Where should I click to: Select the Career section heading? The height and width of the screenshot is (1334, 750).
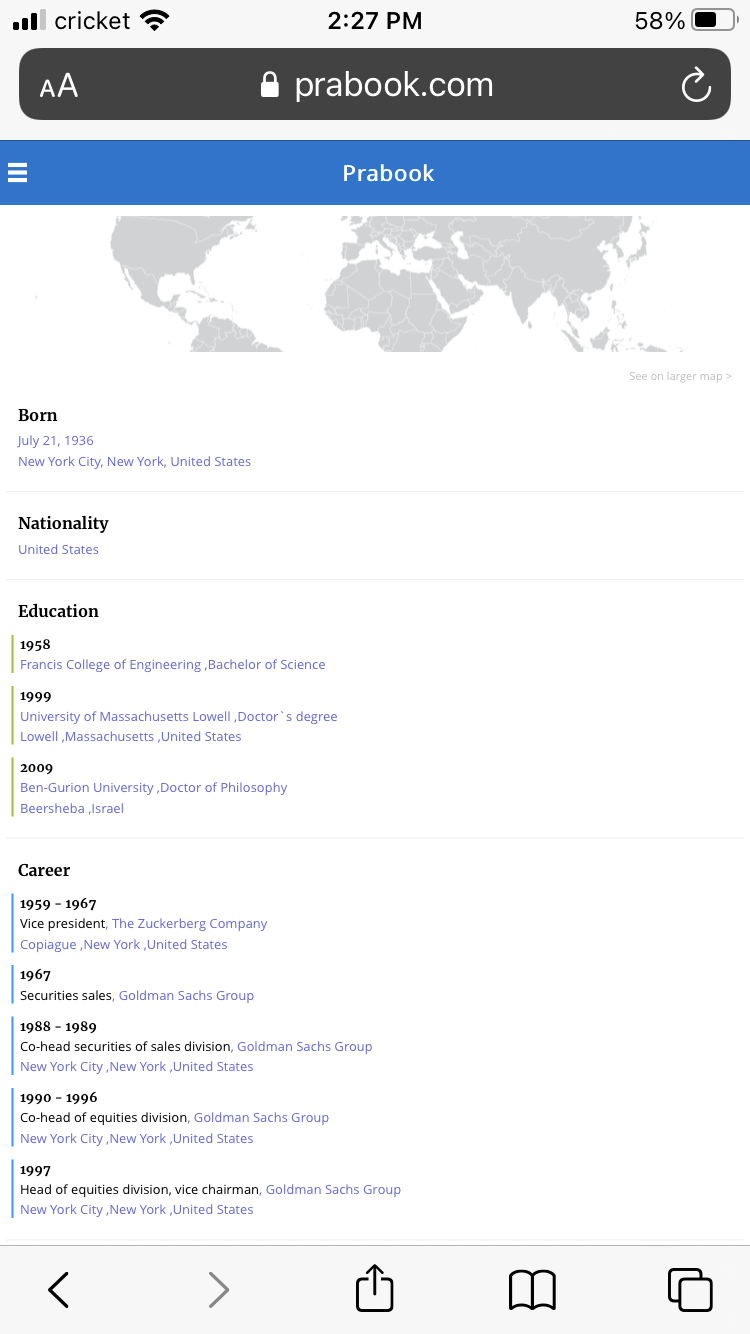[x=44, y=870]
